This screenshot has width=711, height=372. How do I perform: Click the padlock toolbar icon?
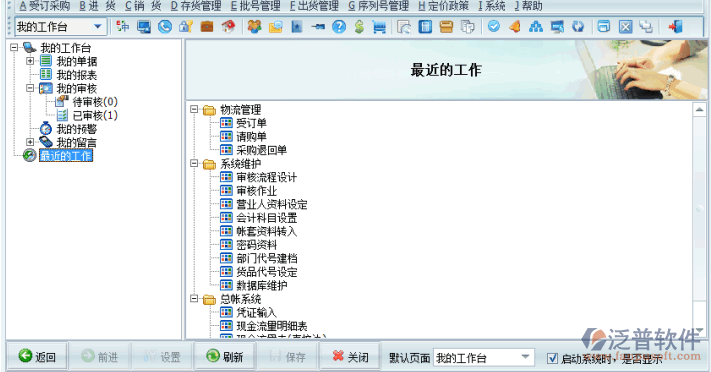pos(186,27)
